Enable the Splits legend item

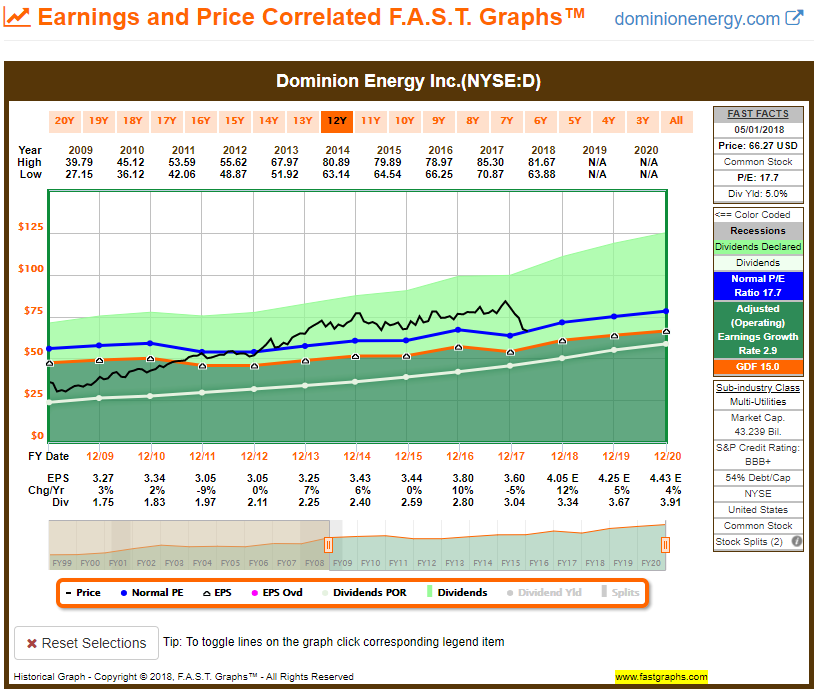(x=620, y=592)
